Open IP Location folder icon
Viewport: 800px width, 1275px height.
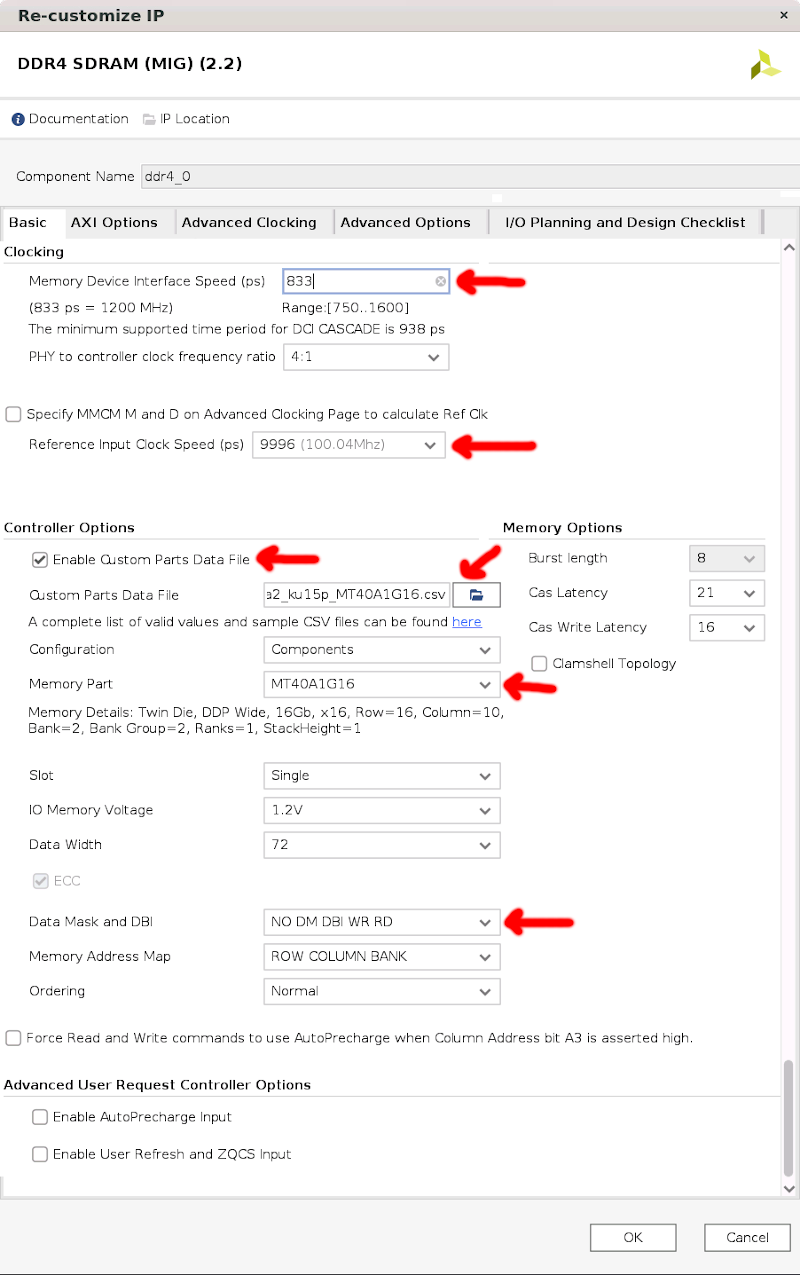pyautogui.click(x=149, y=119)
